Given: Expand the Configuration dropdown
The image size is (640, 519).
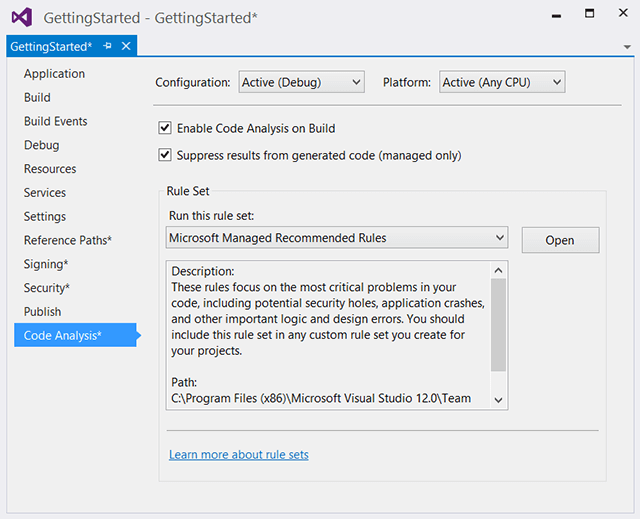Looking at the screenshot, I should (302, 82).
